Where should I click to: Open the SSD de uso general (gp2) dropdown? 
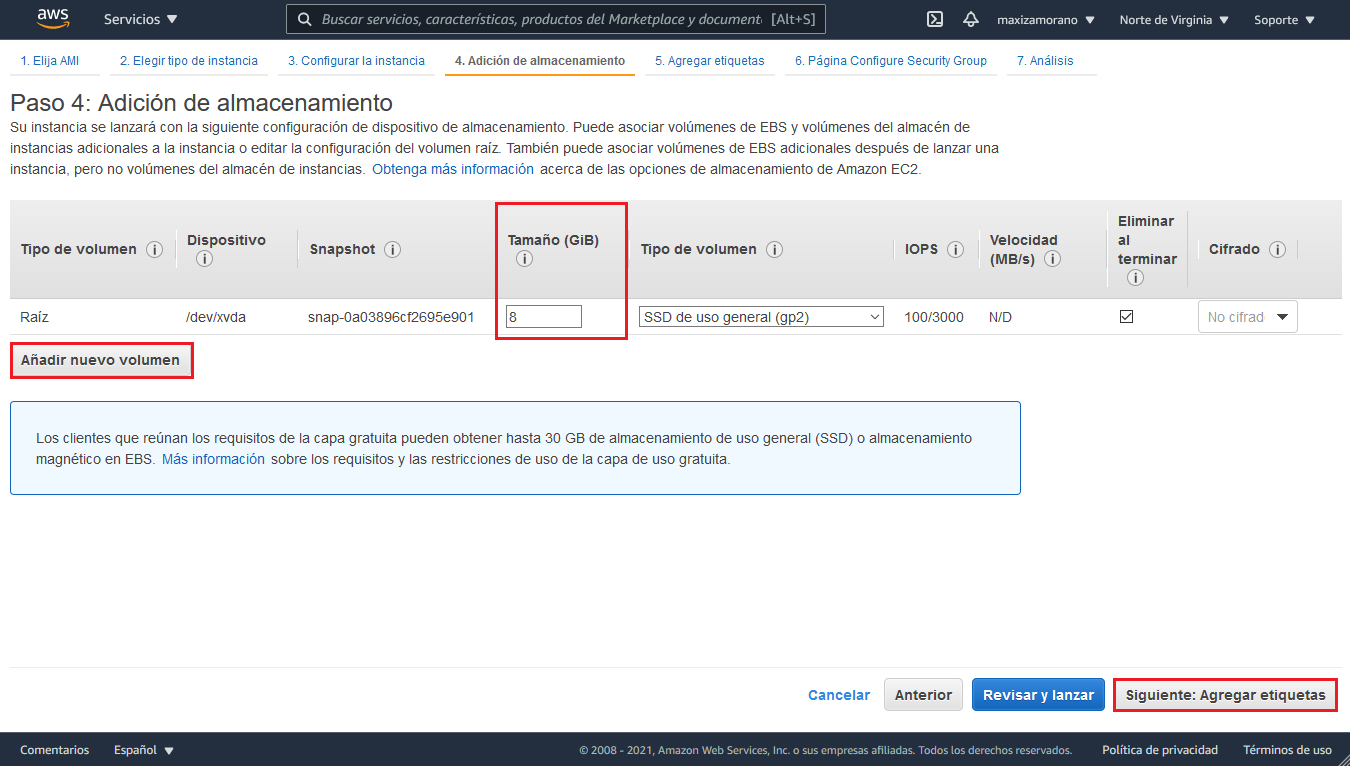761,317
